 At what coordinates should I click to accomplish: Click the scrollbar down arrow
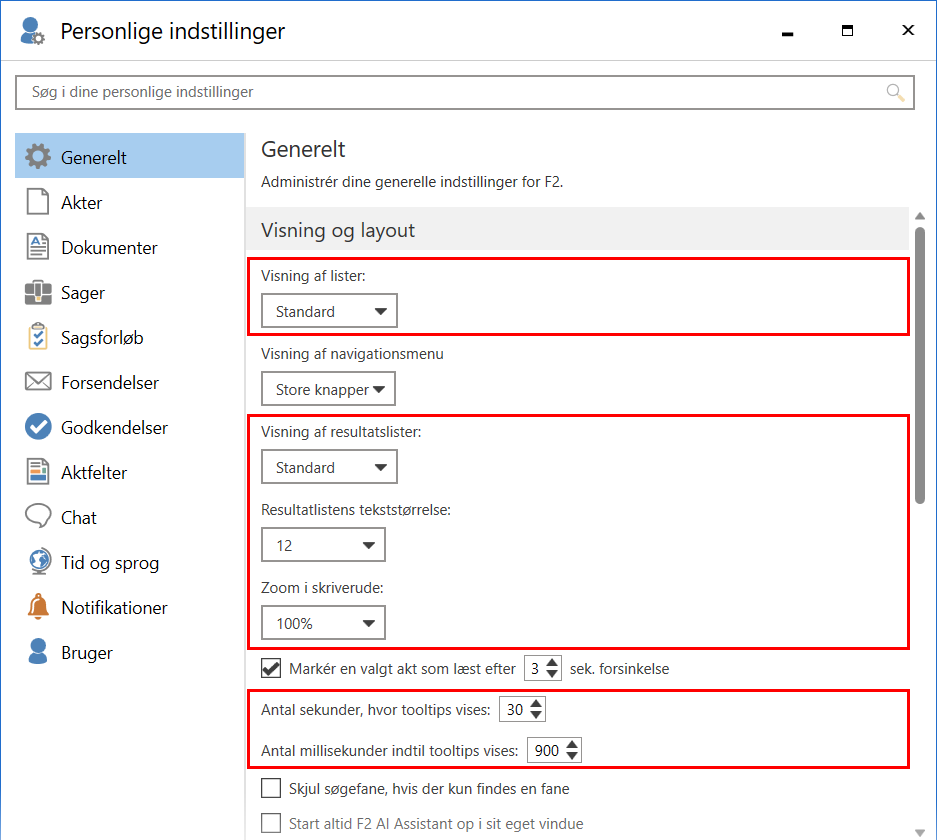pos(920,832)
